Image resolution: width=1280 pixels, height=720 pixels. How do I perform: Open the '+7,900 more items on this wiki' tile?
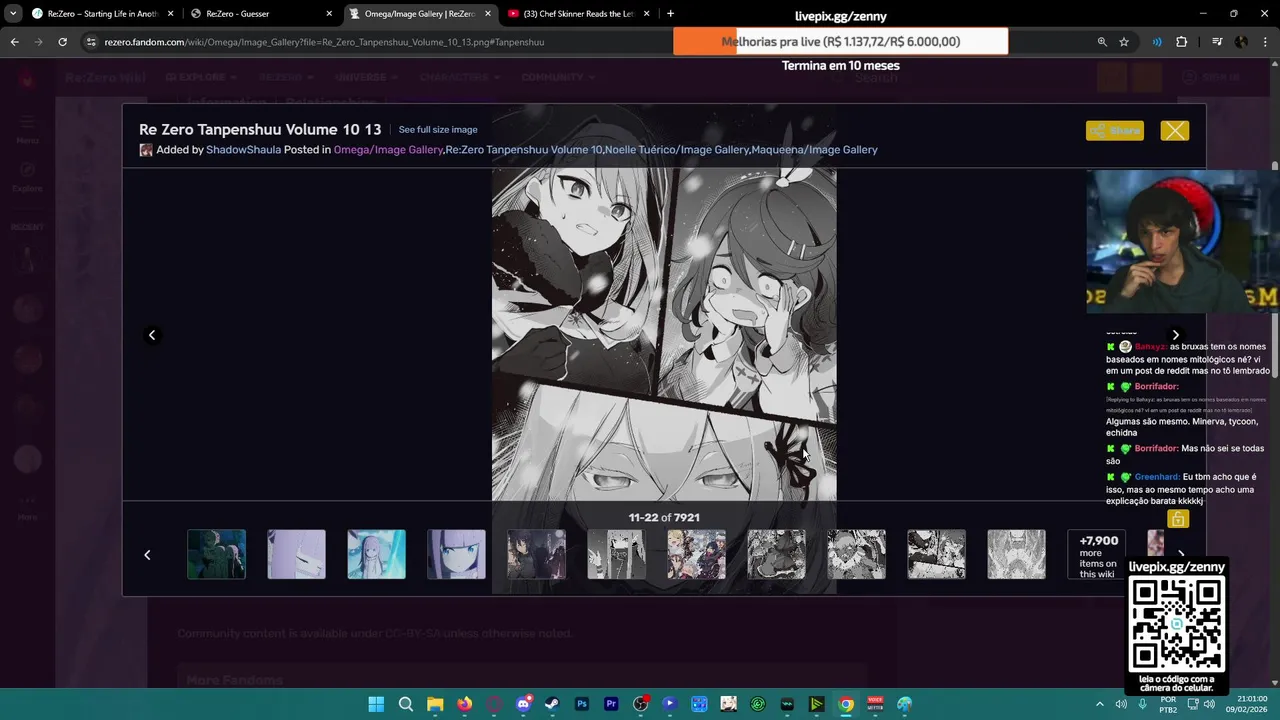(x=1096, y=554)
